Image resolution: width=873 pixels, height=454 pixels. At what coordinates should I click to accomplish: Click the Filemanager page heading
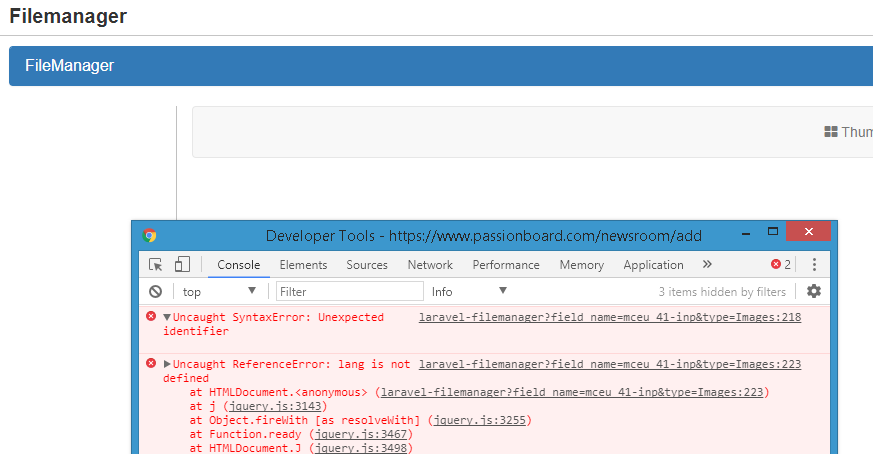[68, 16]
